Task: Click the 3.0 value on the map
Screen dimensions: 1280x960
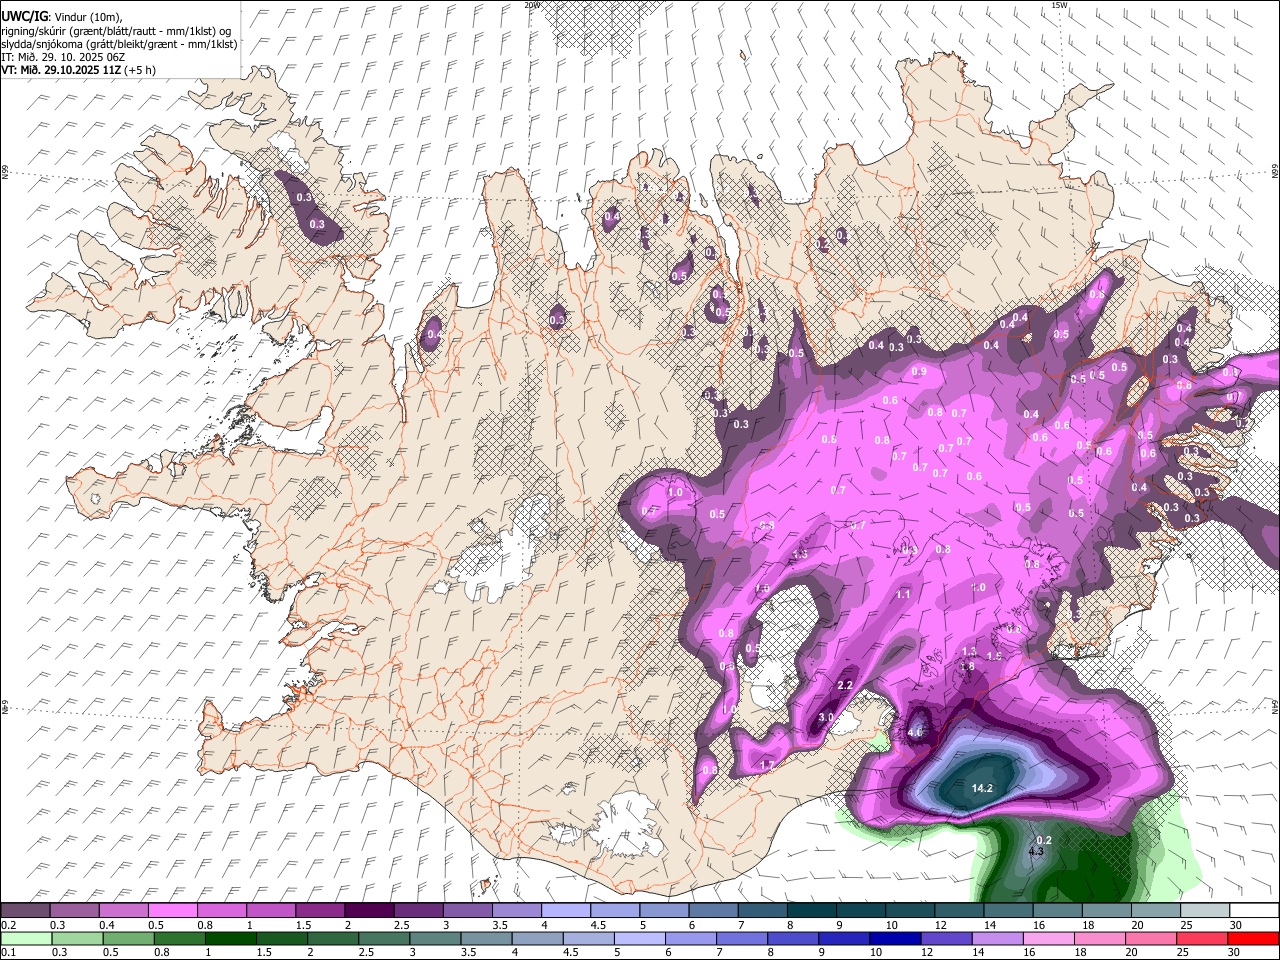Action: pyautogui.click(x=826, y=718)
